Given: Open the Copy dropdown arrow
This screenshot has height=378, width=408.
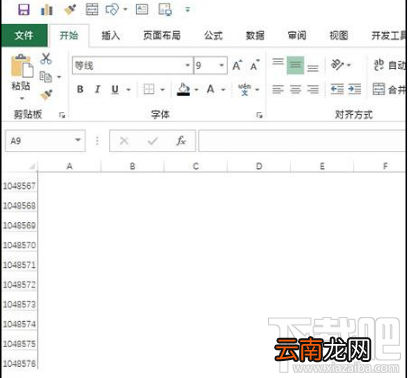Looking at the screenshot, I should [59, 77].
